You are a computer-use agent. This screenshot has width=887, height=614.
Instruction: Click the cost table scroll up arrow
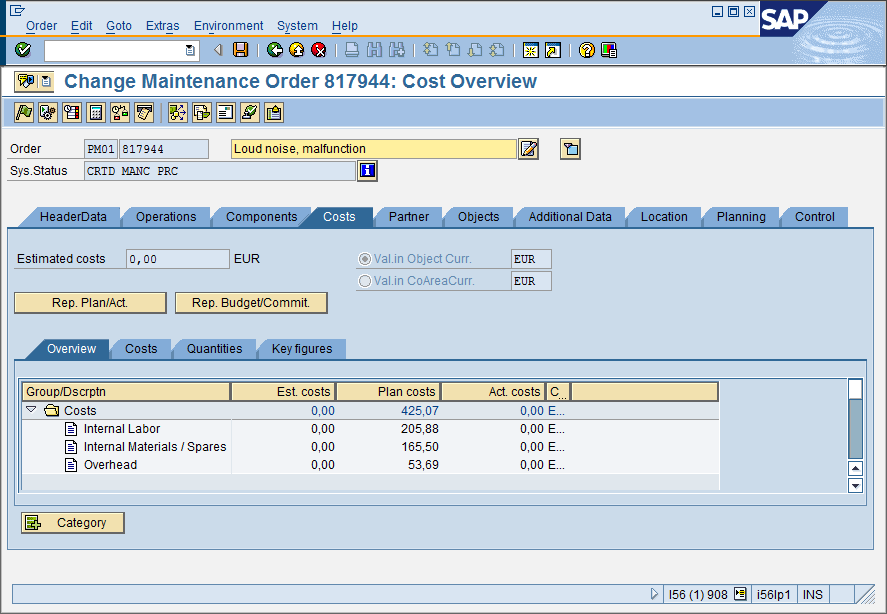[855, 469]
